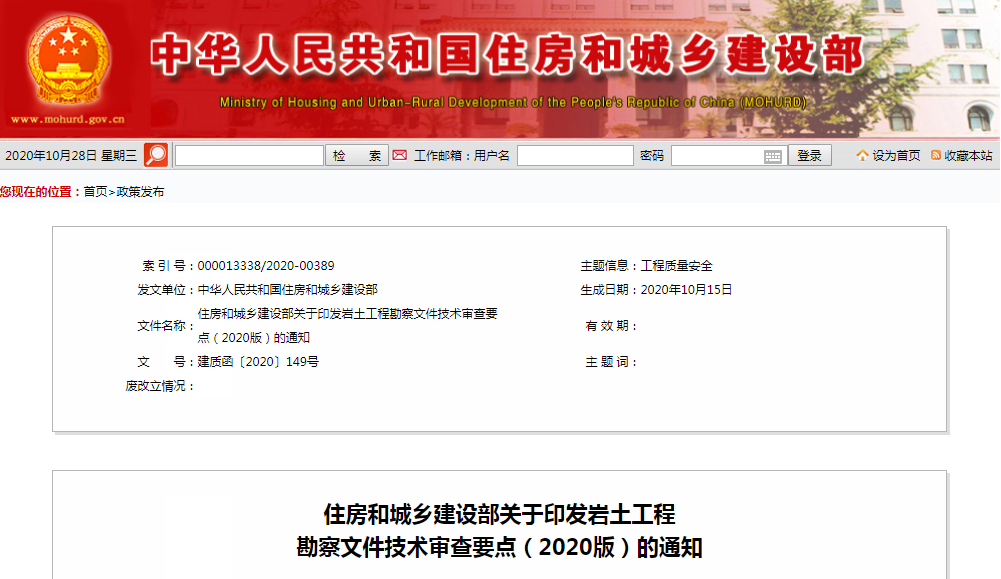Screen dimensions: 1001x579
Task: Click the 登录 login button
Action: (809, 156)
